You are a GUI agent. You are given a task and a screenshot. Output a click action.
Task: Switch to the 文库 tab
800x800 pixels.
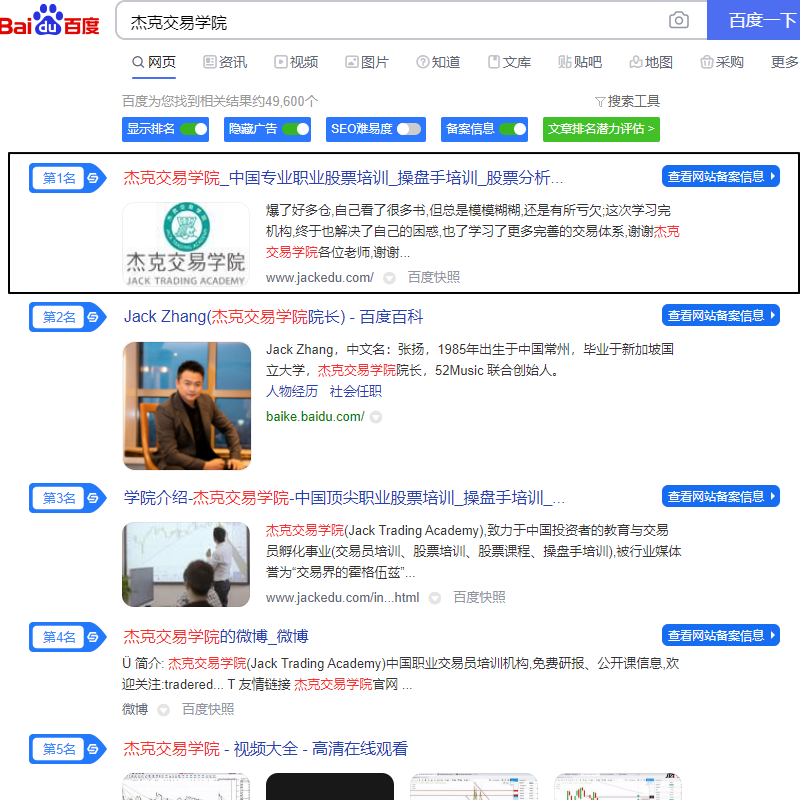pos(509,62)
